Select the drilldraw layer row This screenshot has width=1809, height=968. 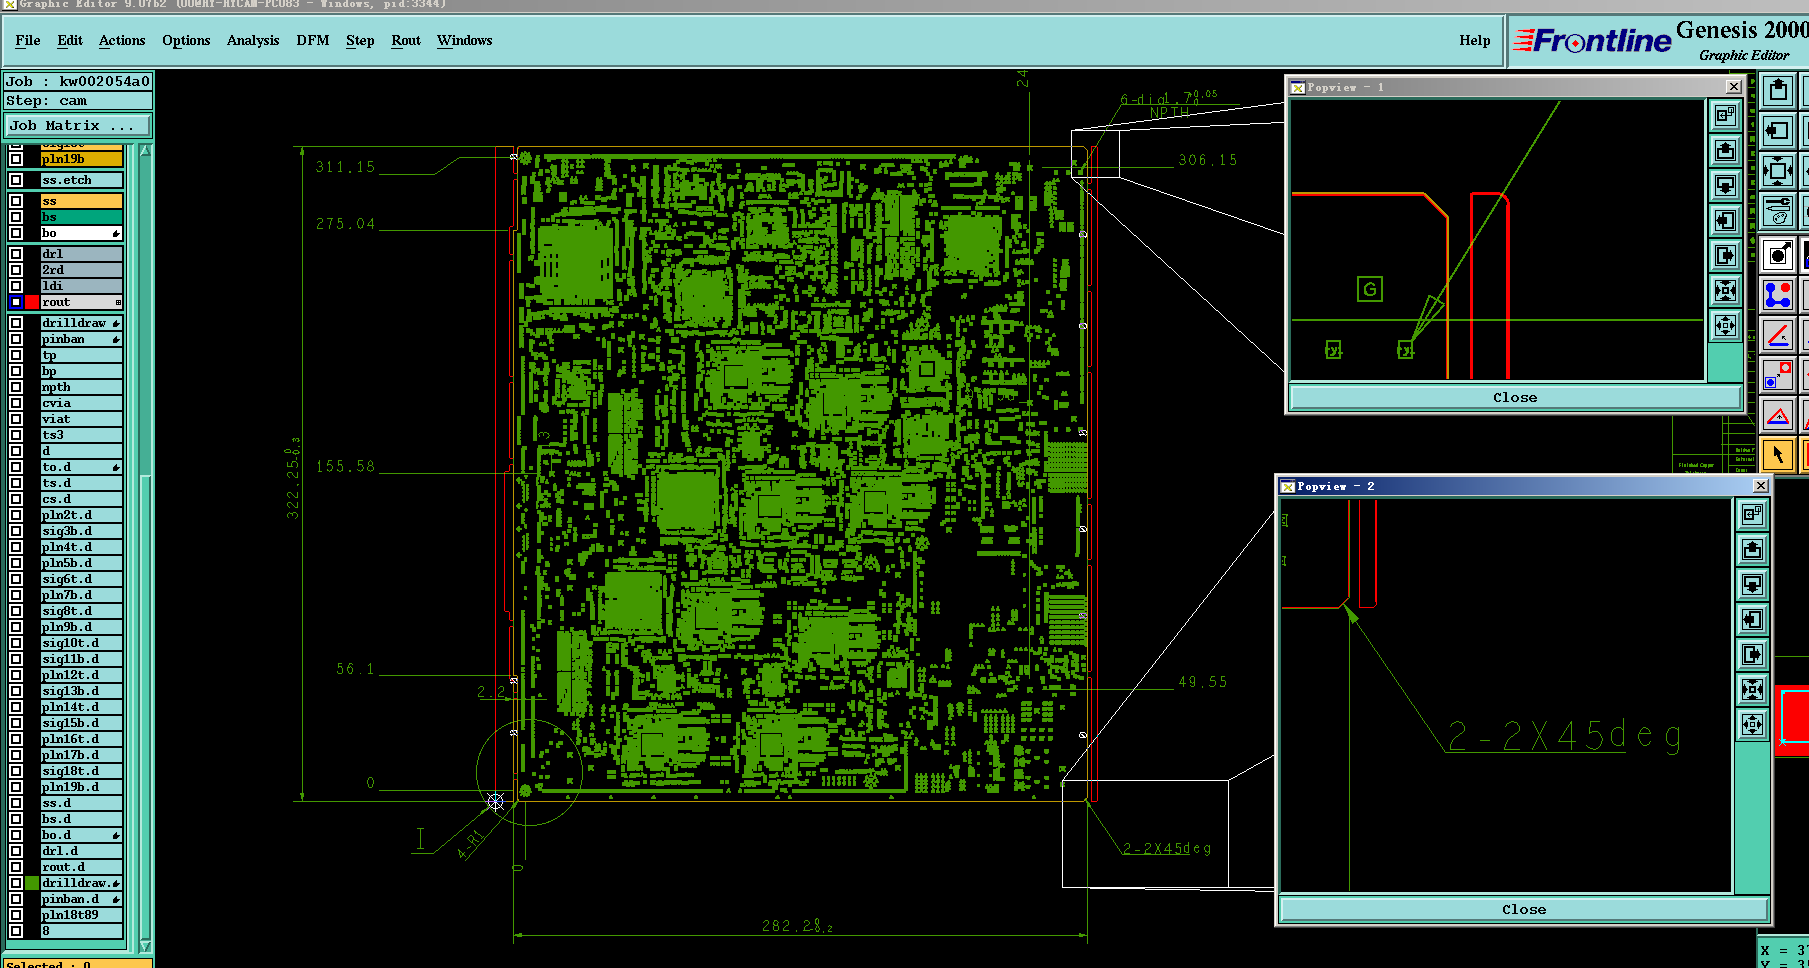coord(81,323)
